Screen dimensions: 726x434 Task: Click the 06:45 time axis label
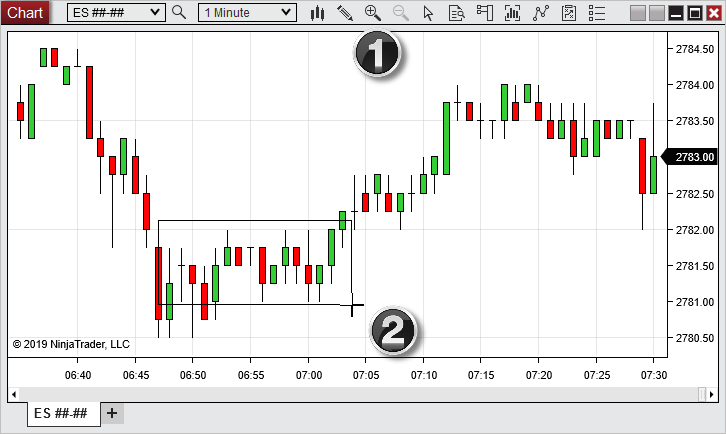pyautogui.click(x=136, y=375)
